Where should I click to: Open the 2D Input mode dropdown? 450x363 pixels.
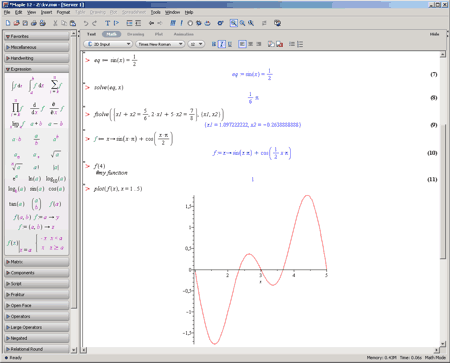[108, 44]
